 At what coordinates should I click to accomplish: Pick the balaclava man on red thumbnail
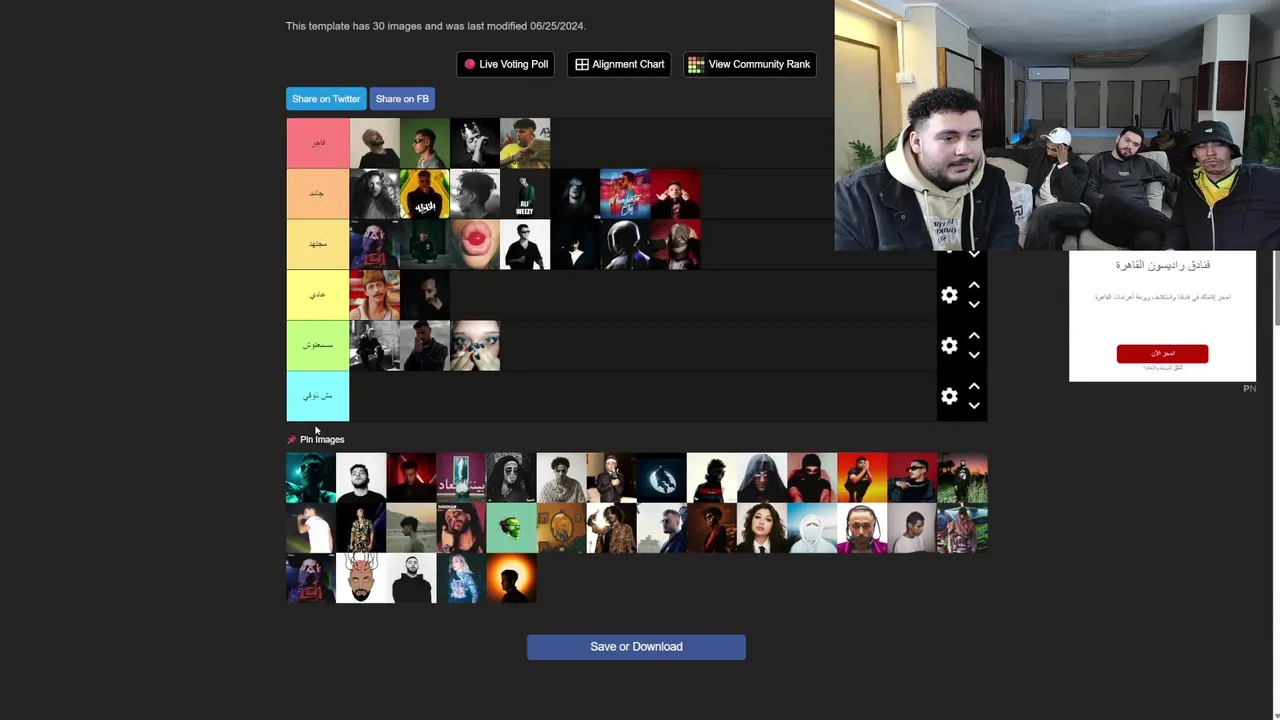click(x=812, y=478)
